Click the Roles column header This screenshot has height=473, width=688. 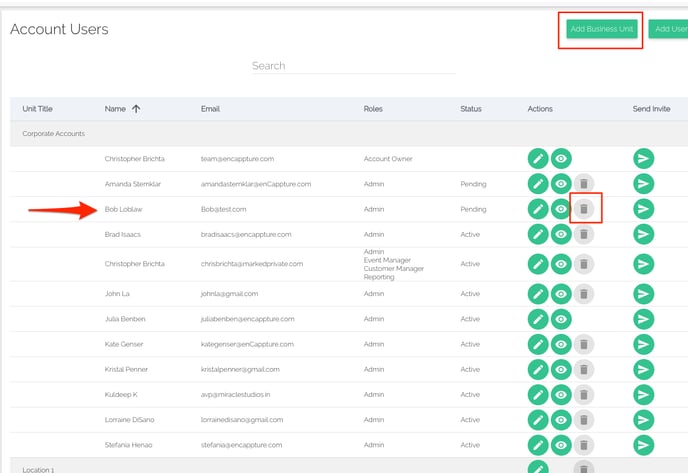pos(373,109)
